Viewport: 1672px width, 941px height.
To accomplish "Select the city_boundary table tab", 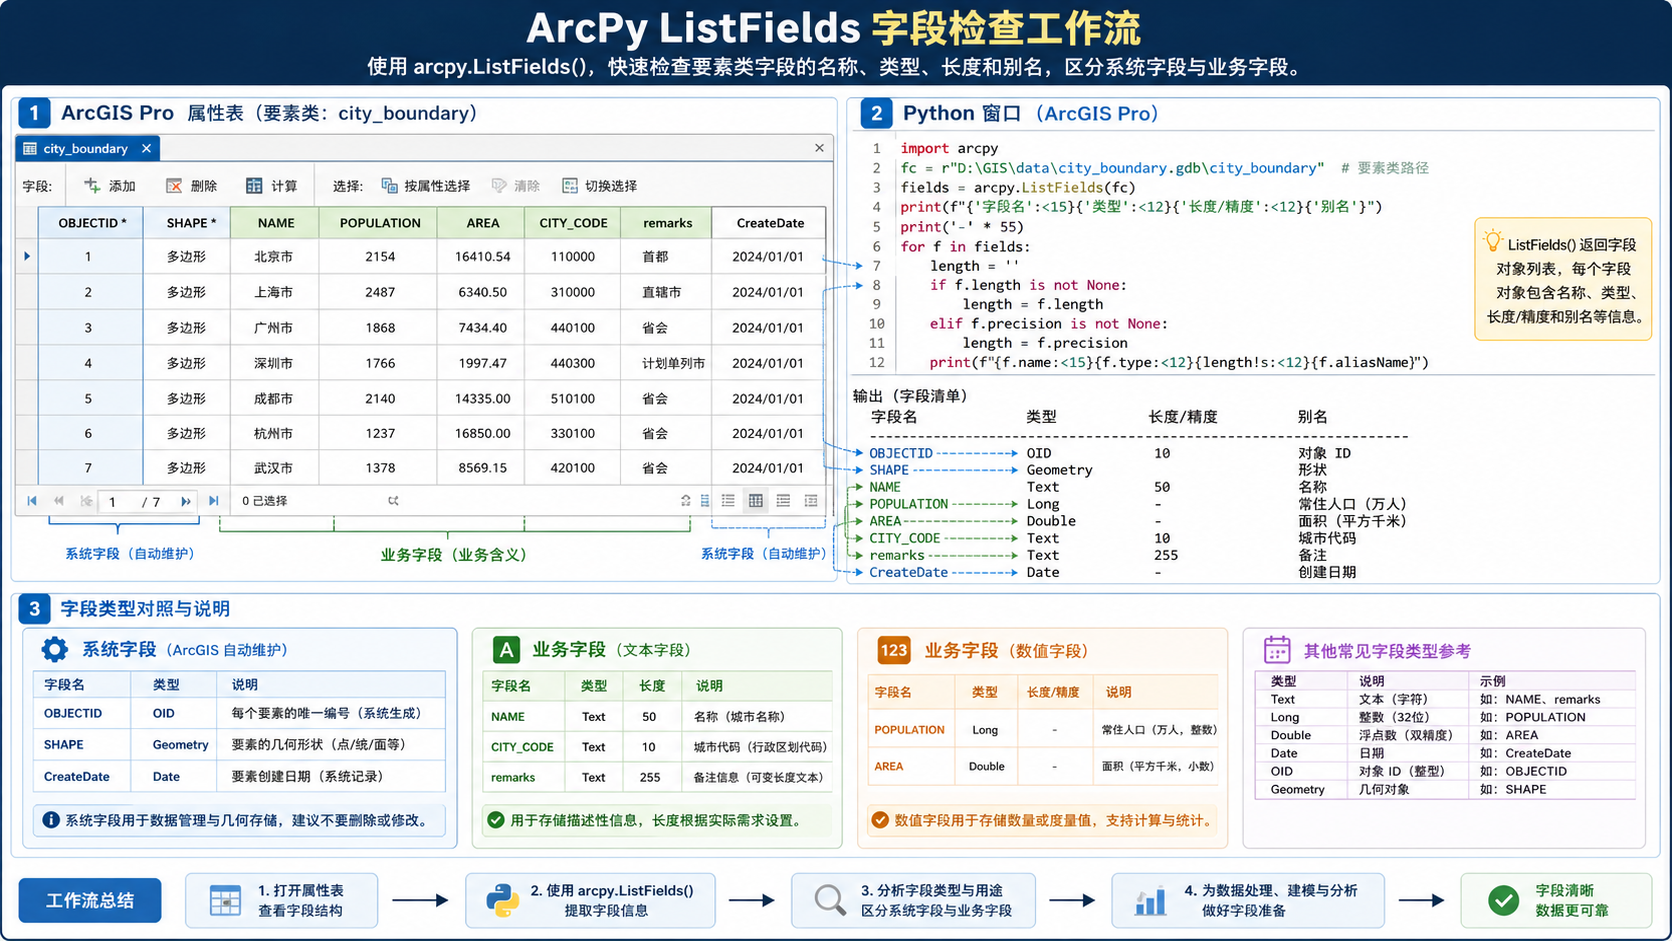I will tap(86, 149).
